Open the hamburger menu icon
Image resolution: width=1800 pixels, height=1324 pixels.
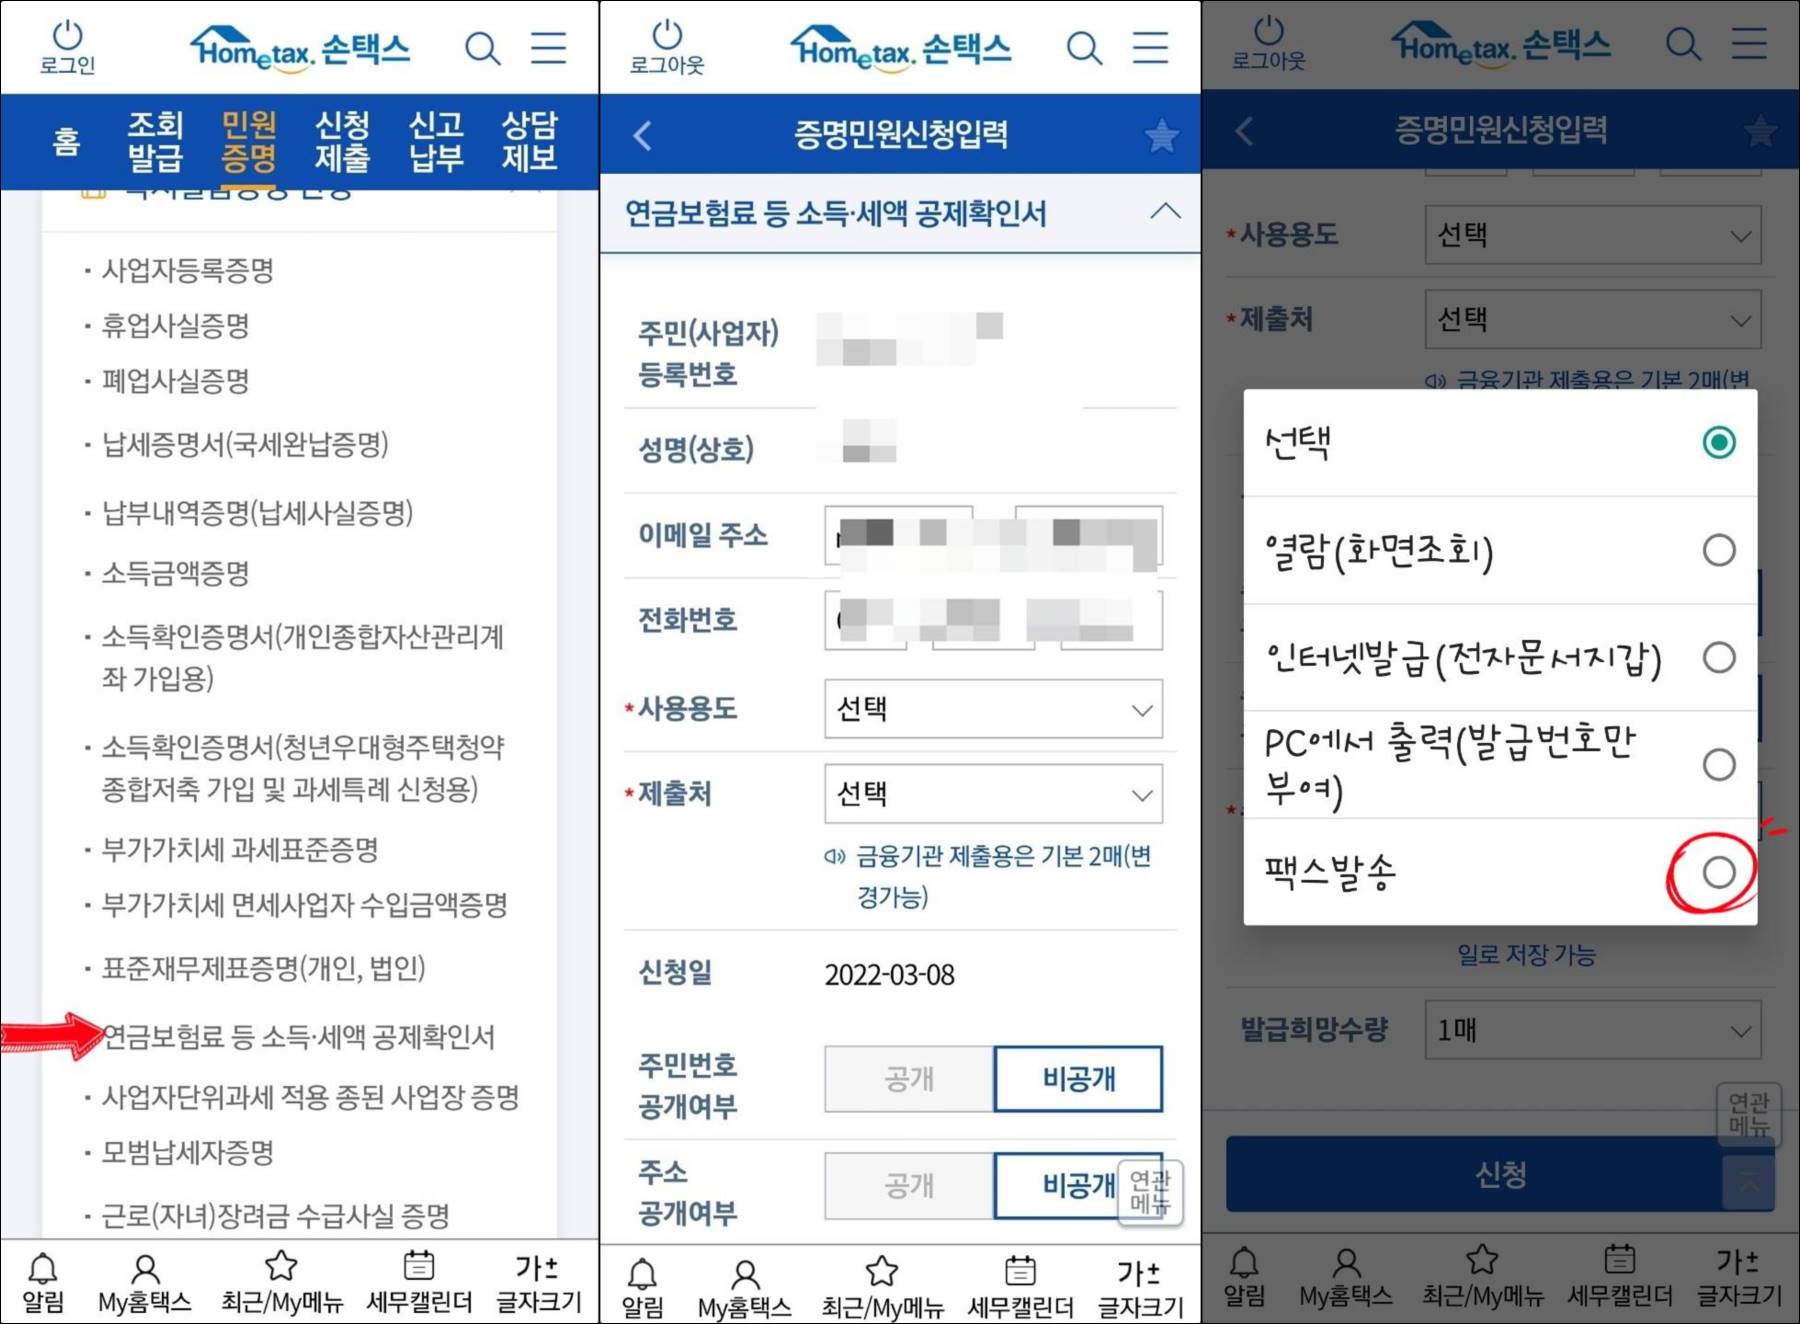coord(548,47)
